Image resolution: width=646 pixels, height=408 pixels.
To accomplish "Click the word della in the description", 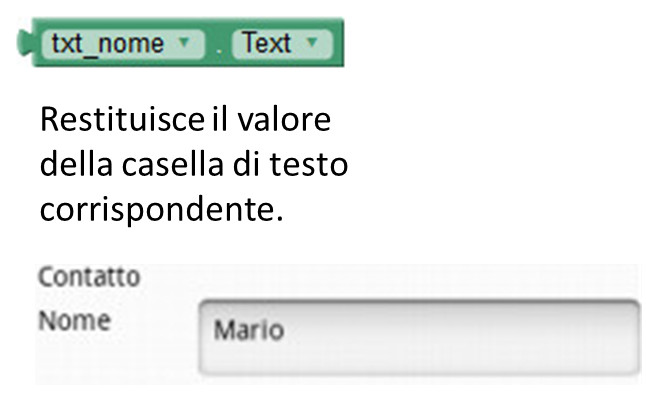I will pyautogui.click(x=73, y=164).
